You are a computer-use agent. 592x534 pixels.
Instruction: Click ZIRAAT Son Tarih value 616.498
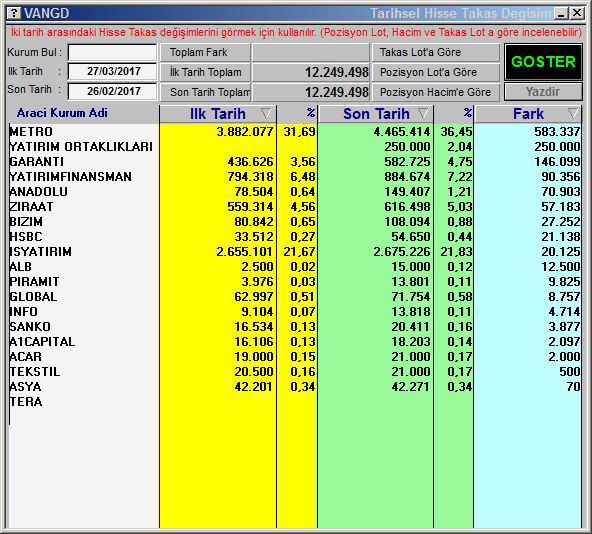(x=407, y=207)
